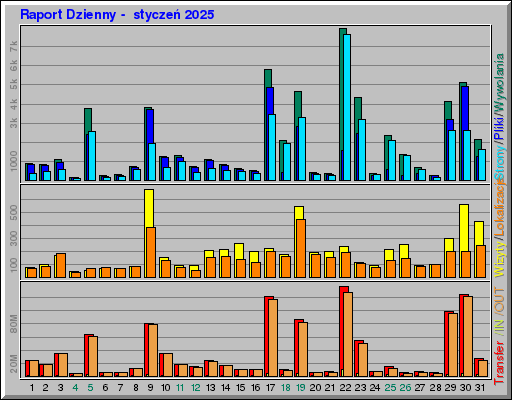
Task: Click the '500' axis label in visits chart
Action: (14, 212)
